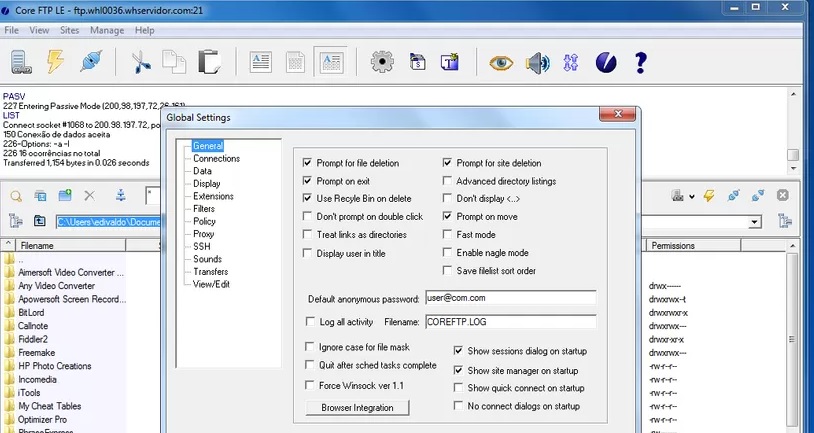814x433 pixels.
Task: Select View/Edit in settings tree
Action: [211, 284]
